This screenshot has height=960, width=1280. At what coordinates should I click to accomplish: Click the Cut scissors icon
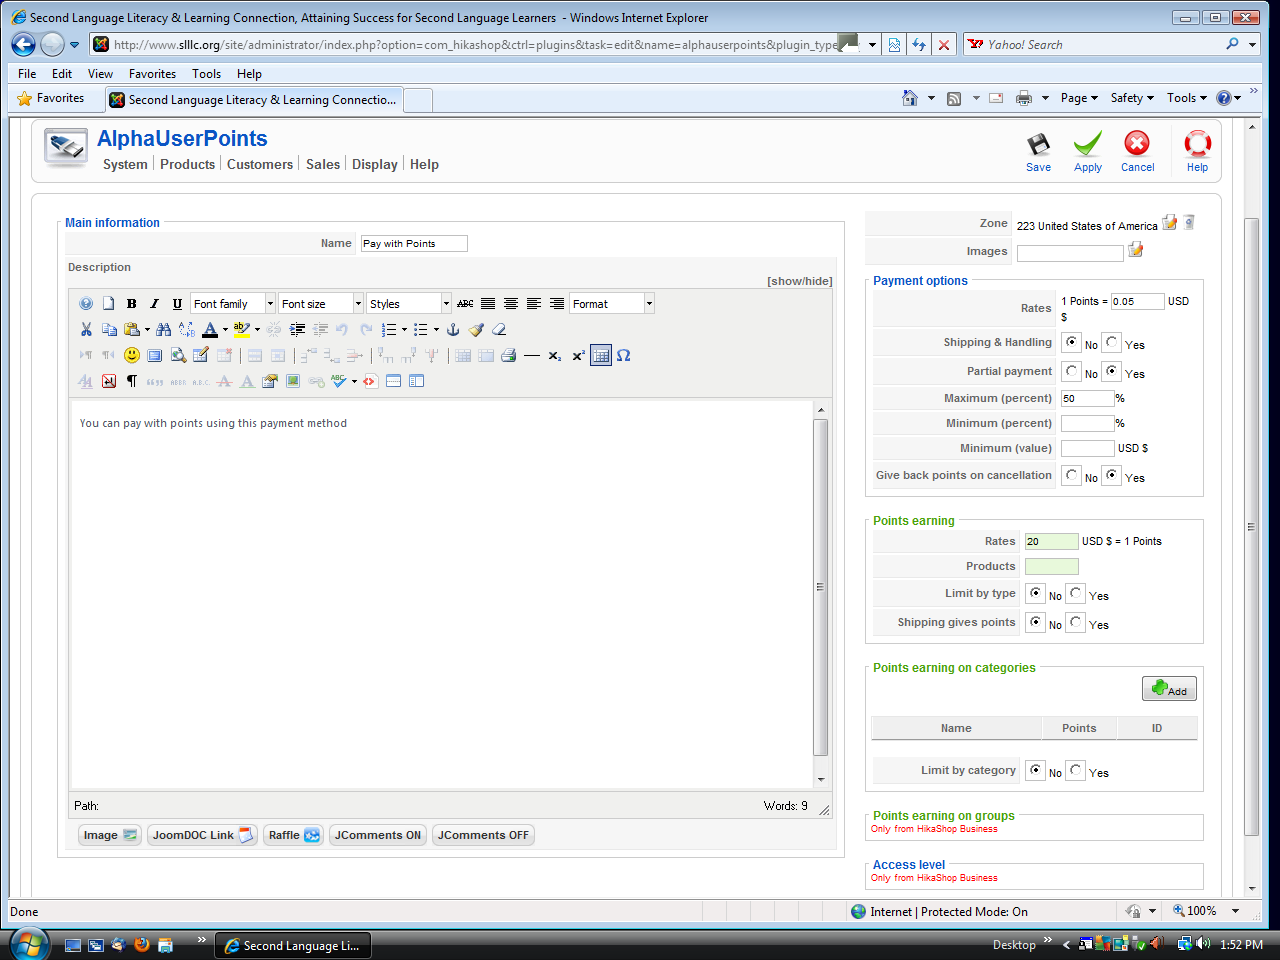[x=86, y=330]
